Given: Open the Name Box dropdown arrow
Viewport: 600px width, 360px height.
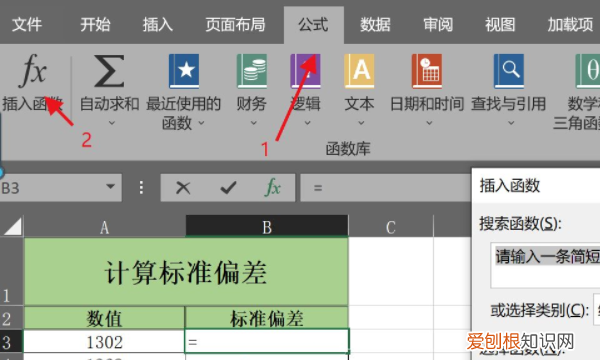Looking at the screenshot, I should 111,187.
